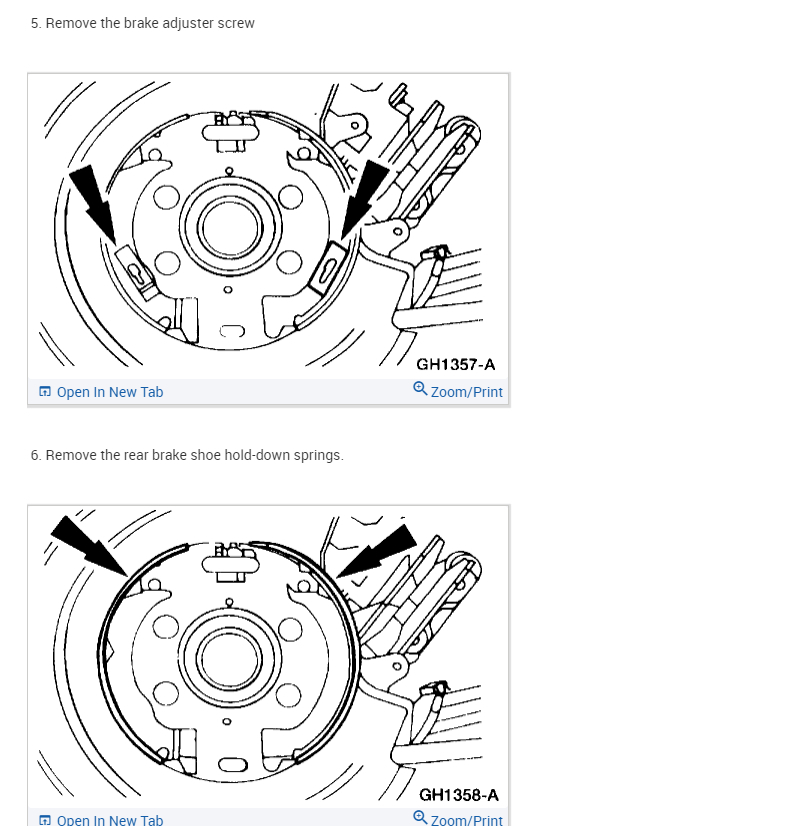Select Zoom/Print for the hold-down springs diagram
808x826 pixels.
pos(458,819)
